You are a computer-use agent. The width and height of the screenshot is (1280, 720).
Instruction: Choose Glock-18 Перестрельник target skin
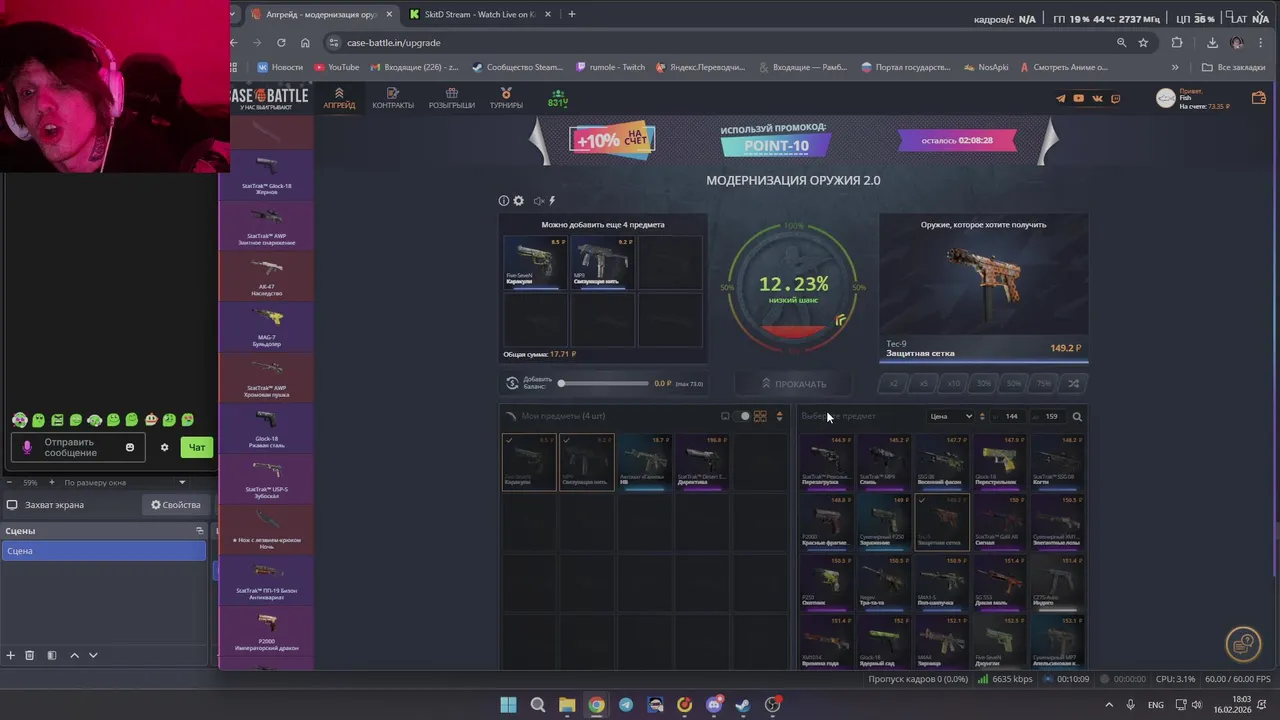pos(999,461)
